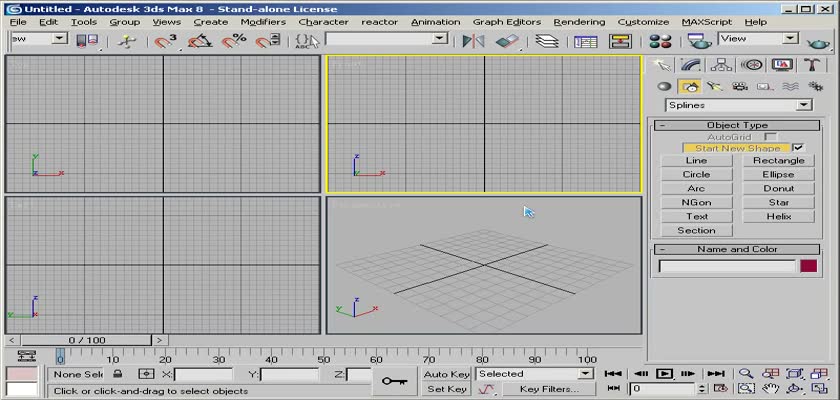The image size is (840, 400).
Task: Open the Rendering menu
Action: pos(579,22)
